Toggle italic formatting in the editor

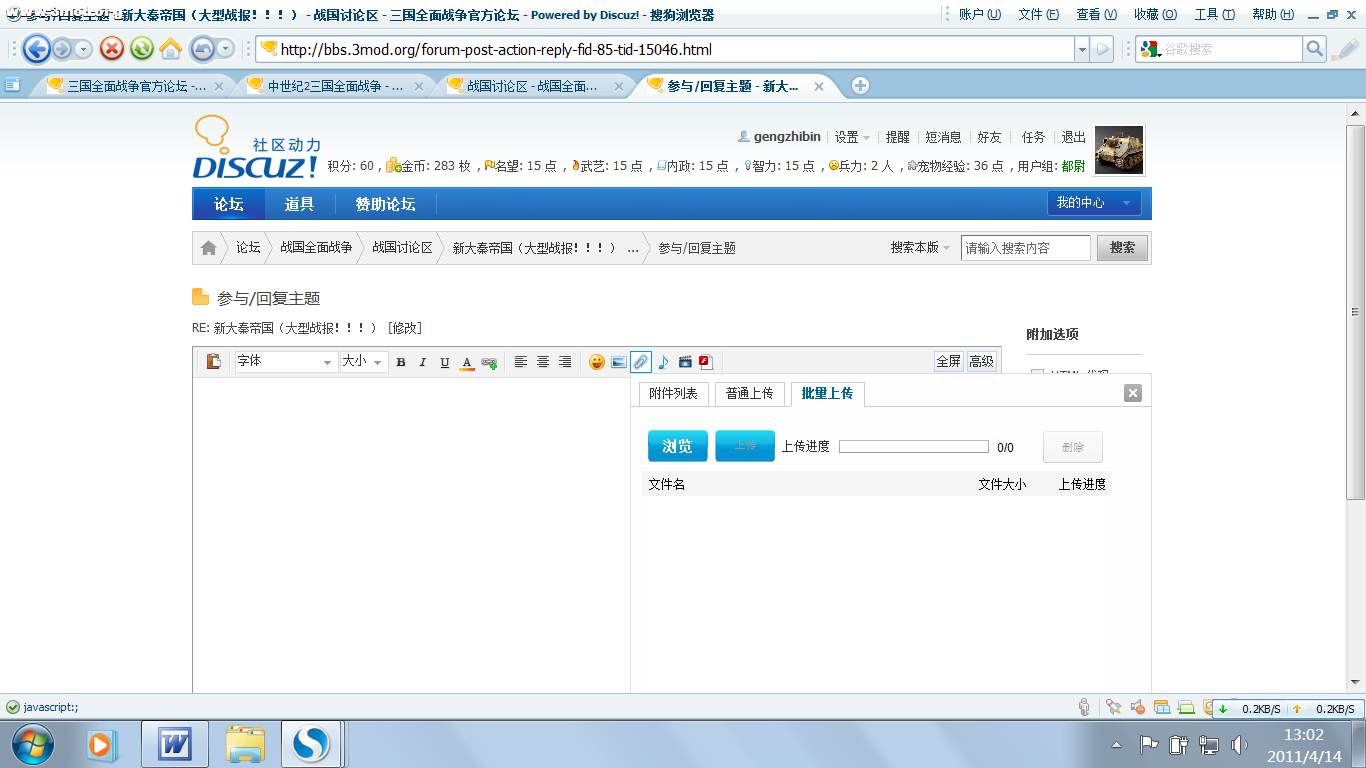point(422,362)
